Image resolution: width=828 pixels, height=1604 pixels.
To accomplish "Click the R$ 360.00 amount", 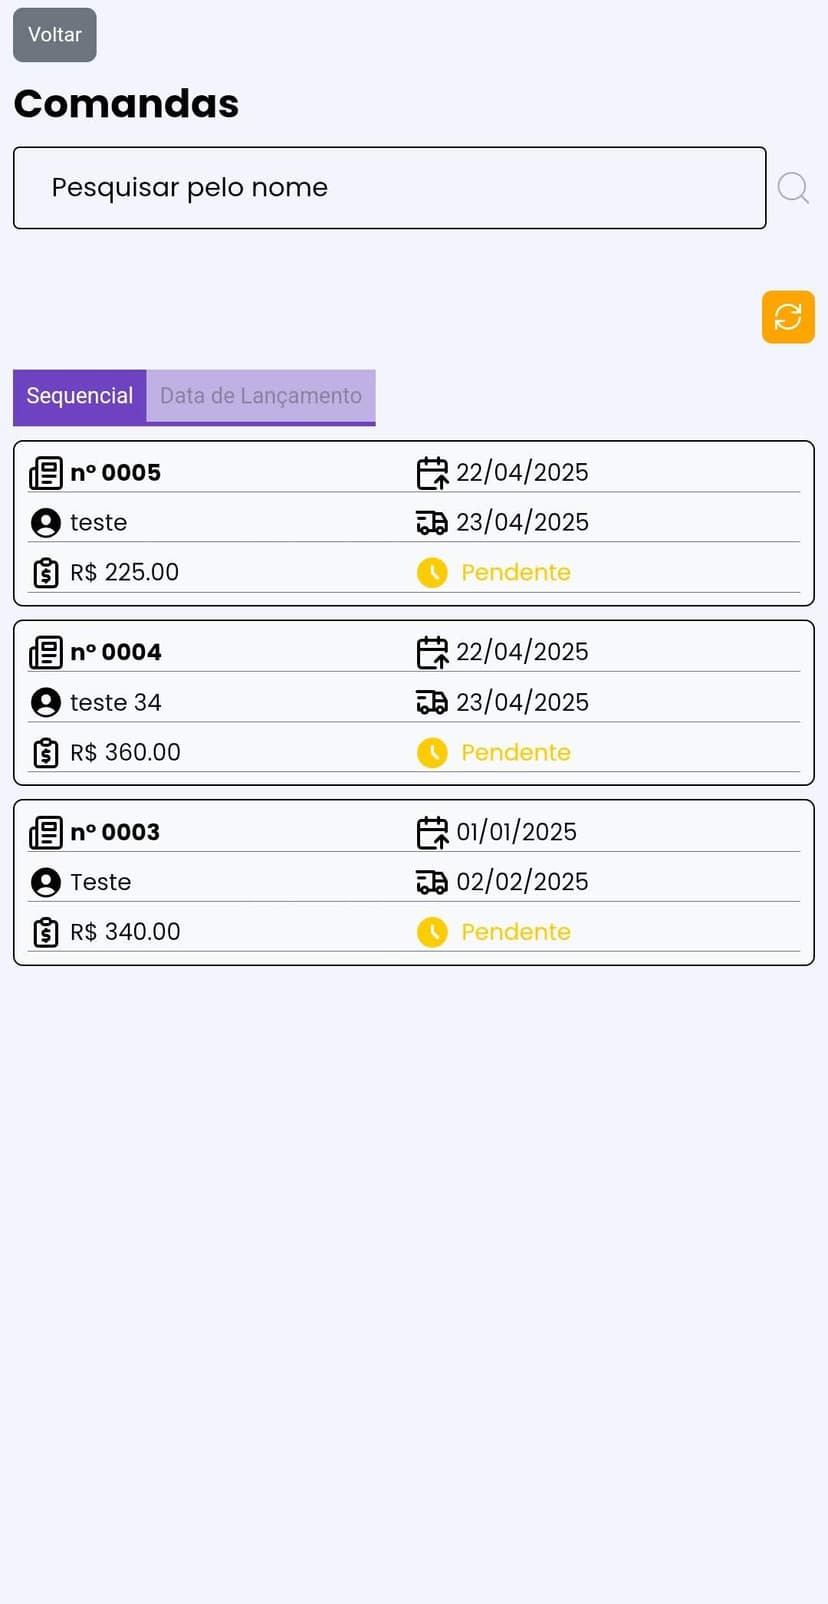I will 126,753.
